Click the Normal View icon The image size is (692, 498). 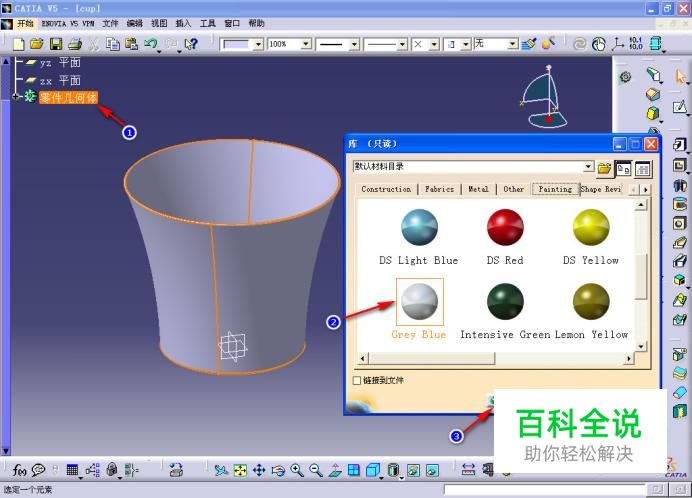[x=335, y=471]
